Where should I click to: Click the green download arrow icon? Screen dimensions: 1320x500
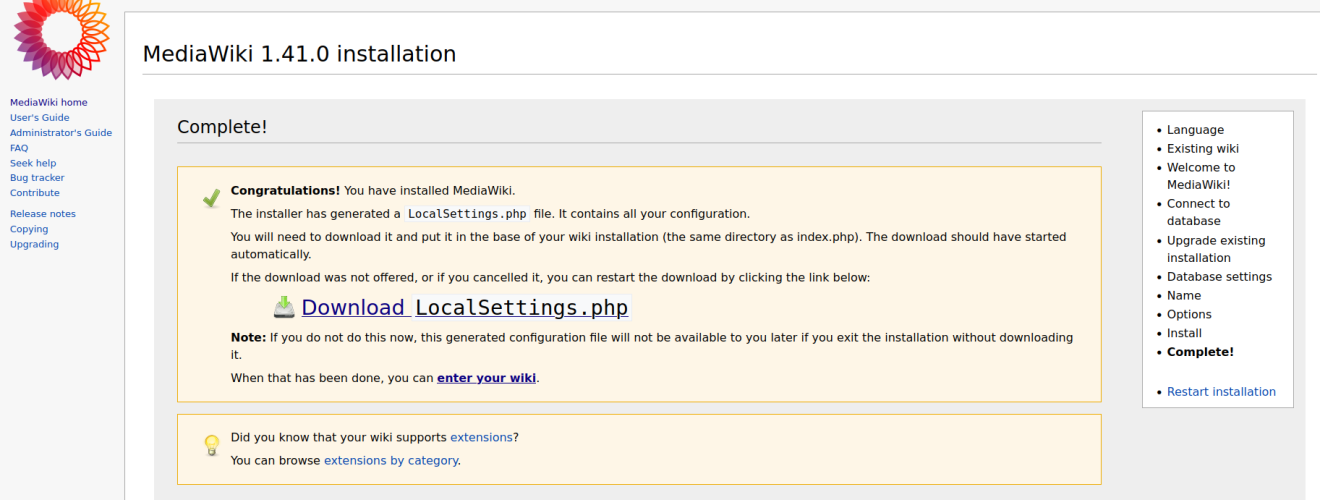(x=285, y=307)
